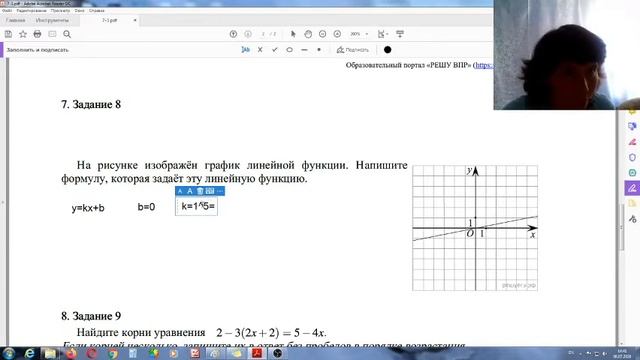Image resolution: width=640 pixels, height=360 pixels.
Task: Select the 'y=kx+b' annotation text
Action: [x=88, y=208]
